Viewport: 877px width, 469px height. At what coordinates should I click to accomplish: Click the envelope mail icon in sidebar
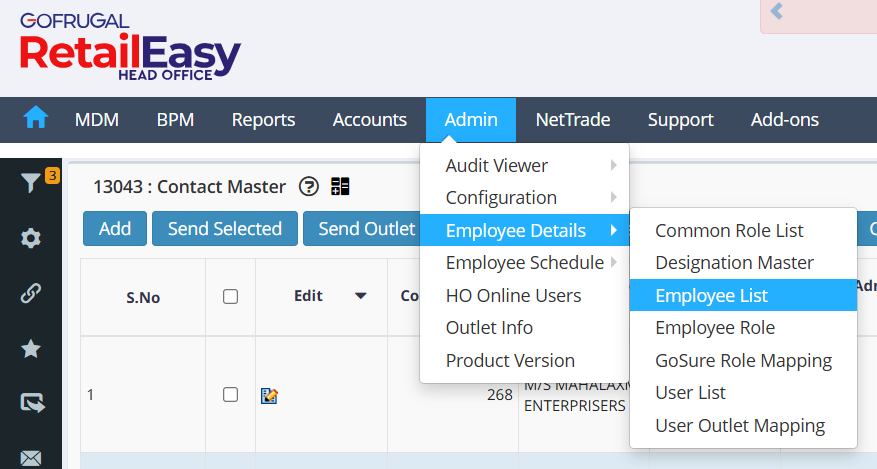coord(31,457)
